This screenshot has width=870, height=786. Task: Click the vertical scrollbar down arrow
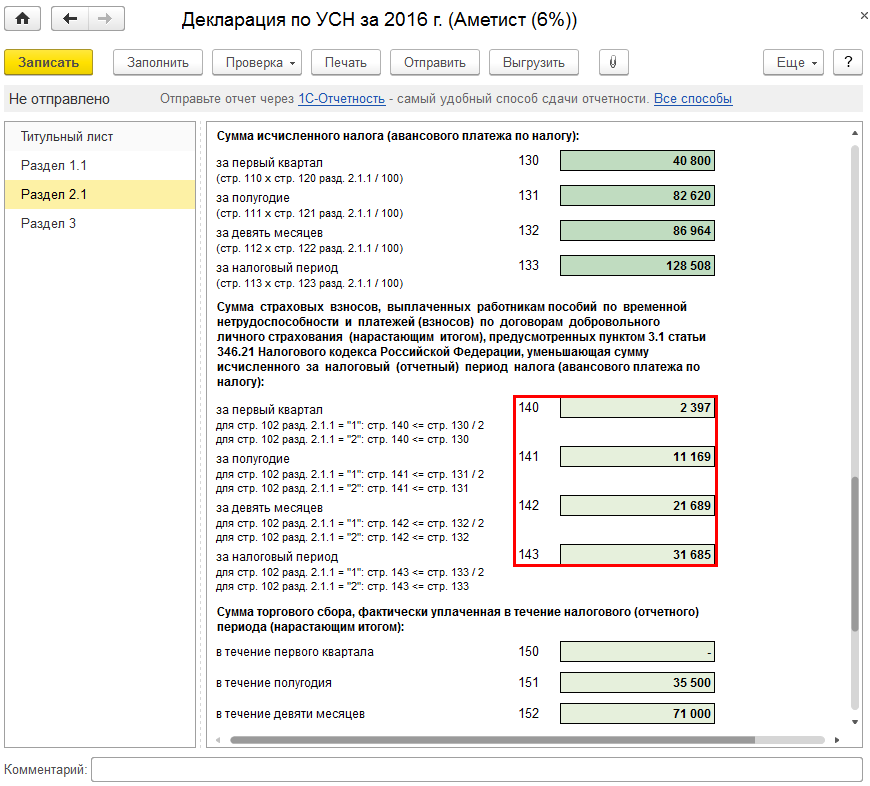pos(854,722)
